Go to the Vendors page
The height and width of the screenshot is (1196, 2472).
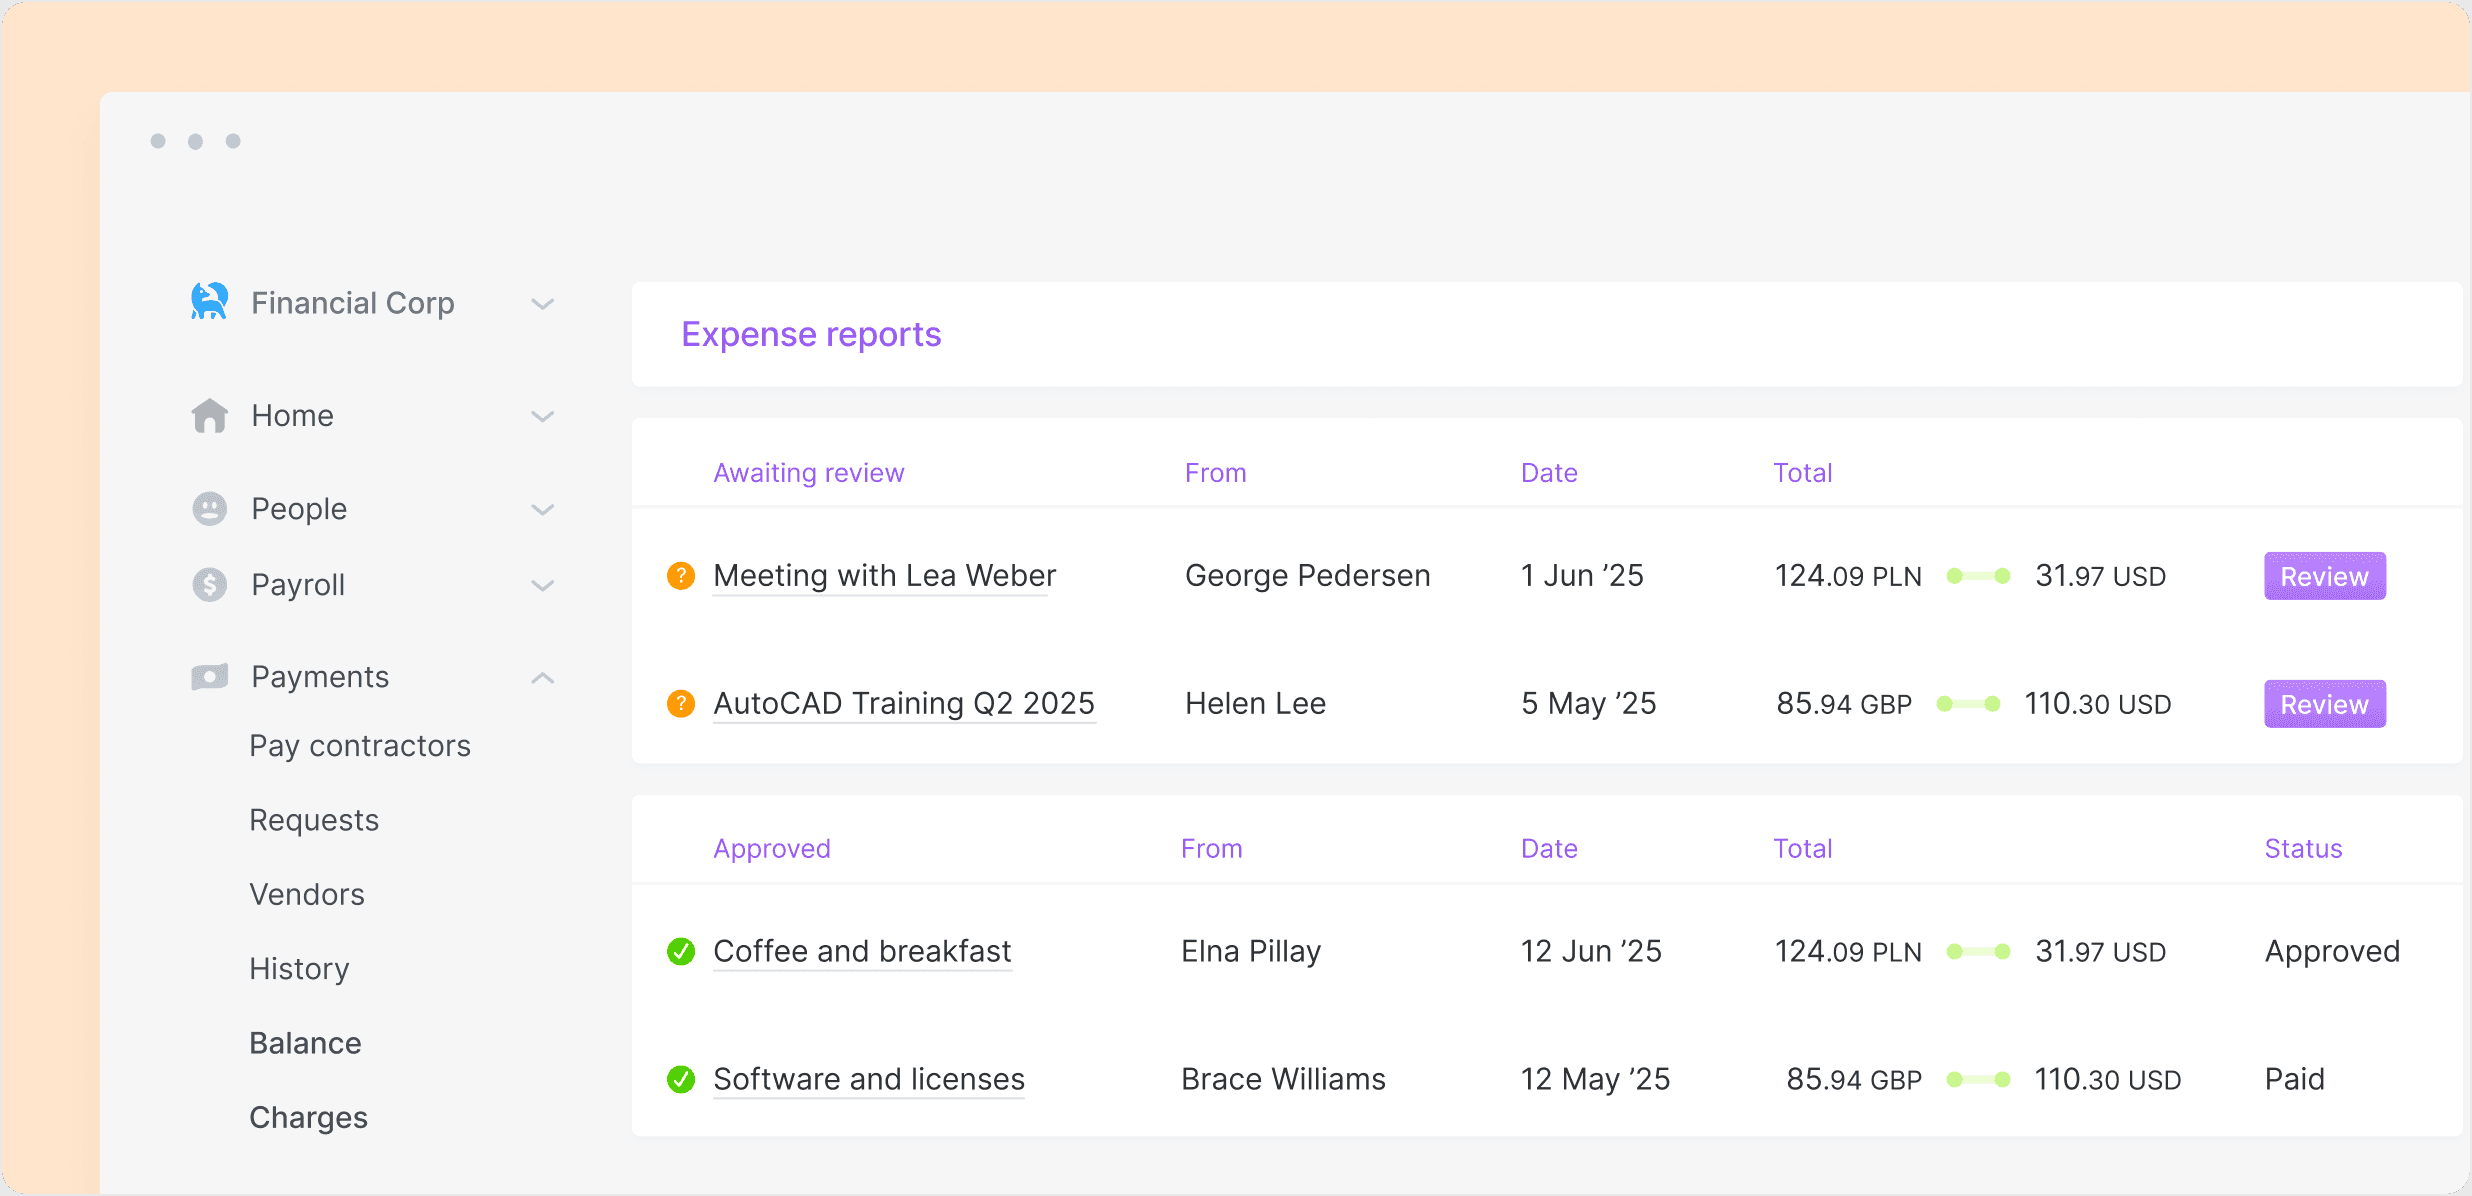307,894
